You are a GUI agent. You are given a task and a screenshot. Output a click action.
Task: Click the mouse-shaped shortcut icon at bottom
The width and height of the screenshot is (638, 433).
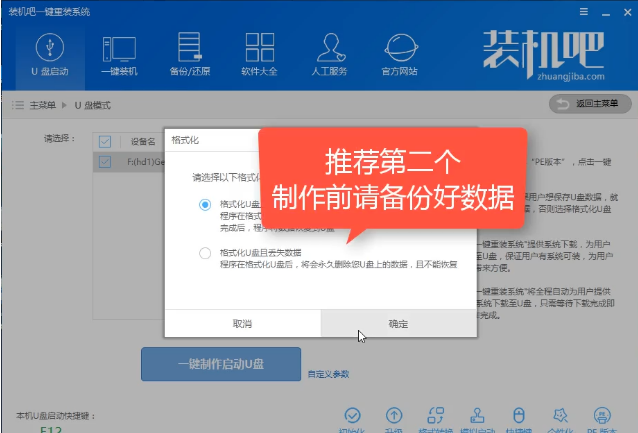tap(518, 415)
